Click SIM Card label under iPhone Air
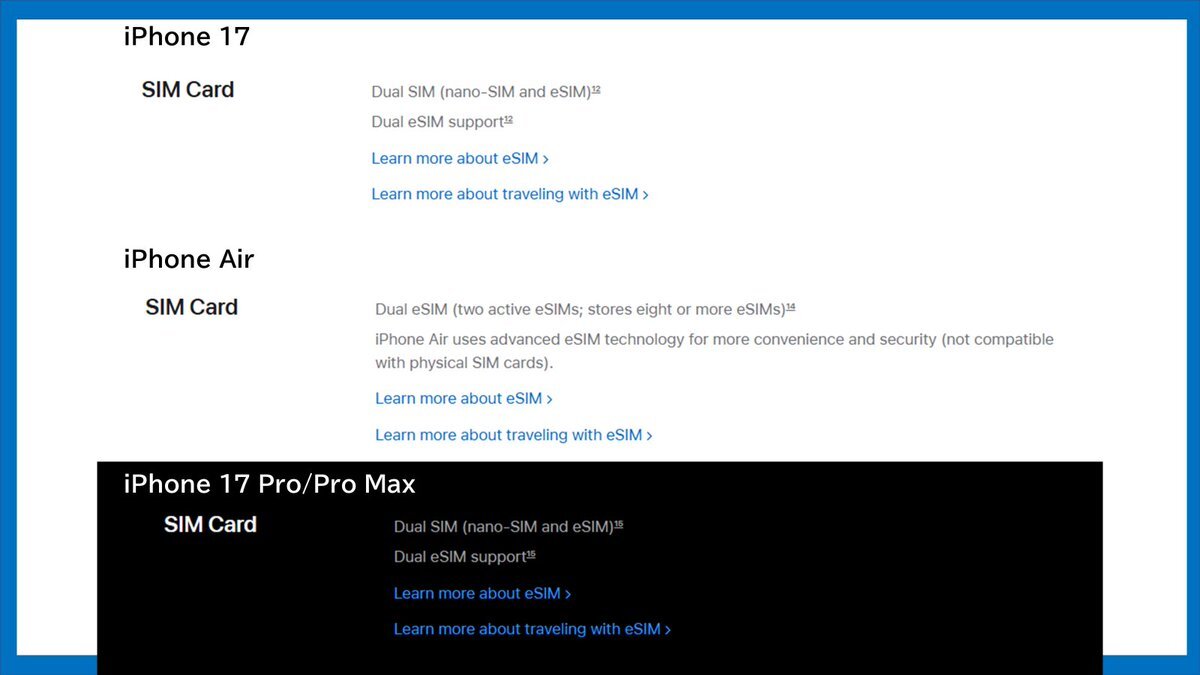This screenshot has height=675, width=1200. click(192, 307)
